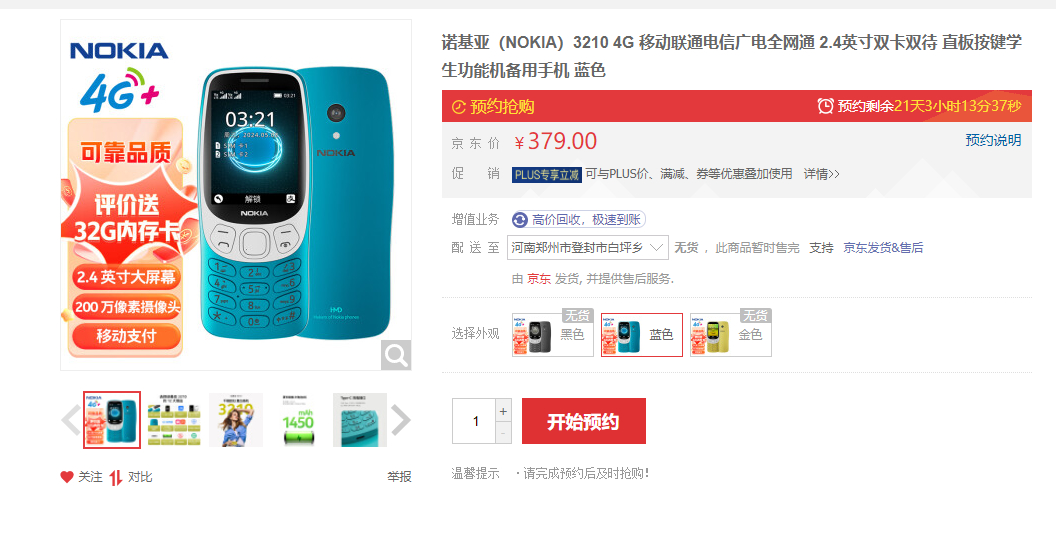The image size is (1056, 553).
Task: Click the 预约抢购 clock icon
Action: pos(459,106)
